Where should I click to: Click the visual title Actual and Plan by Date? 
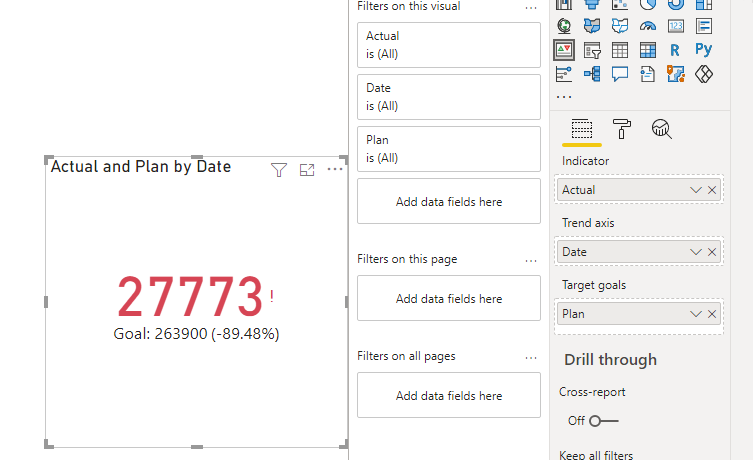pos(141,167)
